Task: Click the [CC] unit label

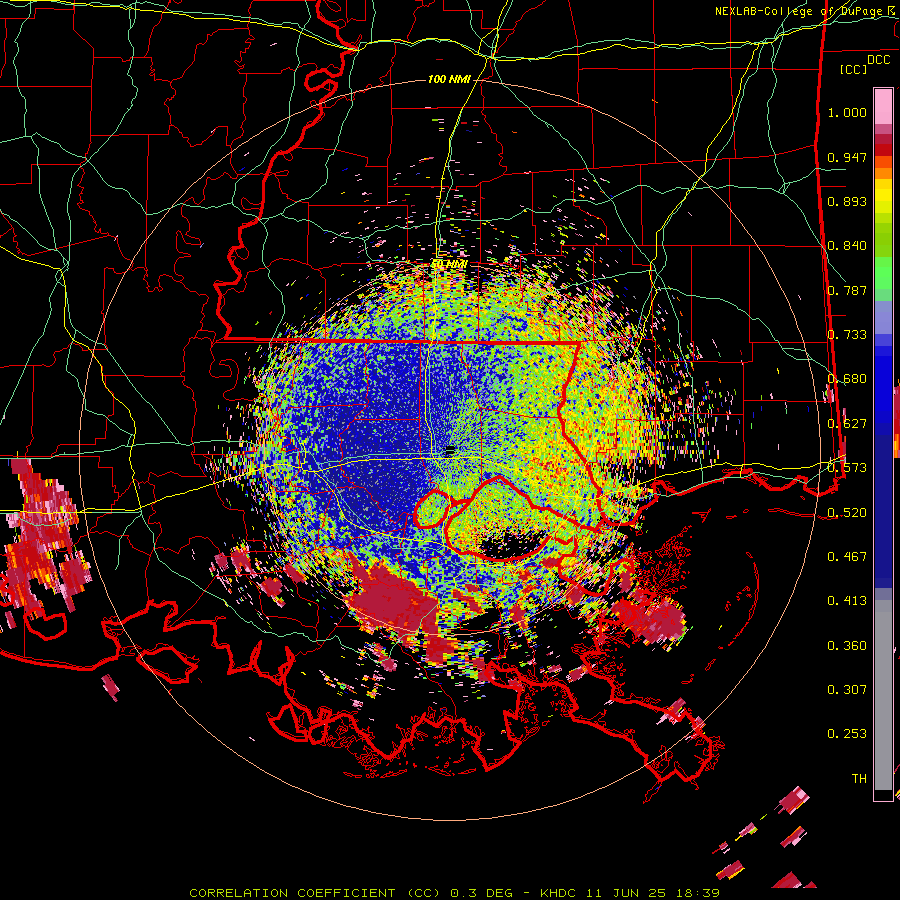Action: pyautogui.click(x=854, y=69)
